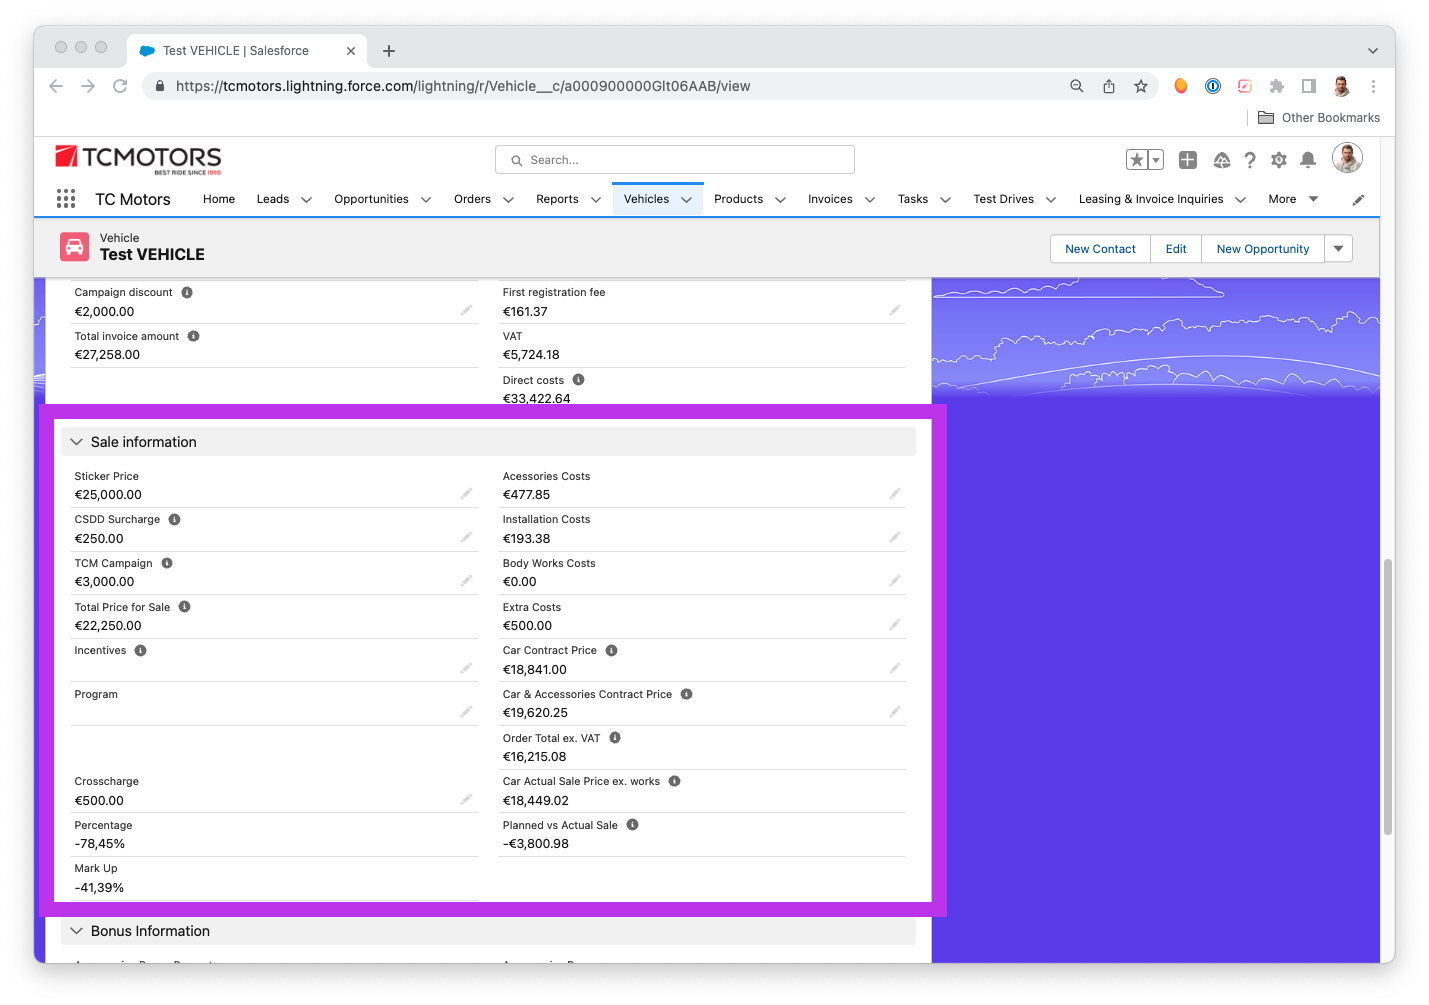1429x1005 pixels.
Task: Open the Invoices tab
Action: (x=831, y=199)
